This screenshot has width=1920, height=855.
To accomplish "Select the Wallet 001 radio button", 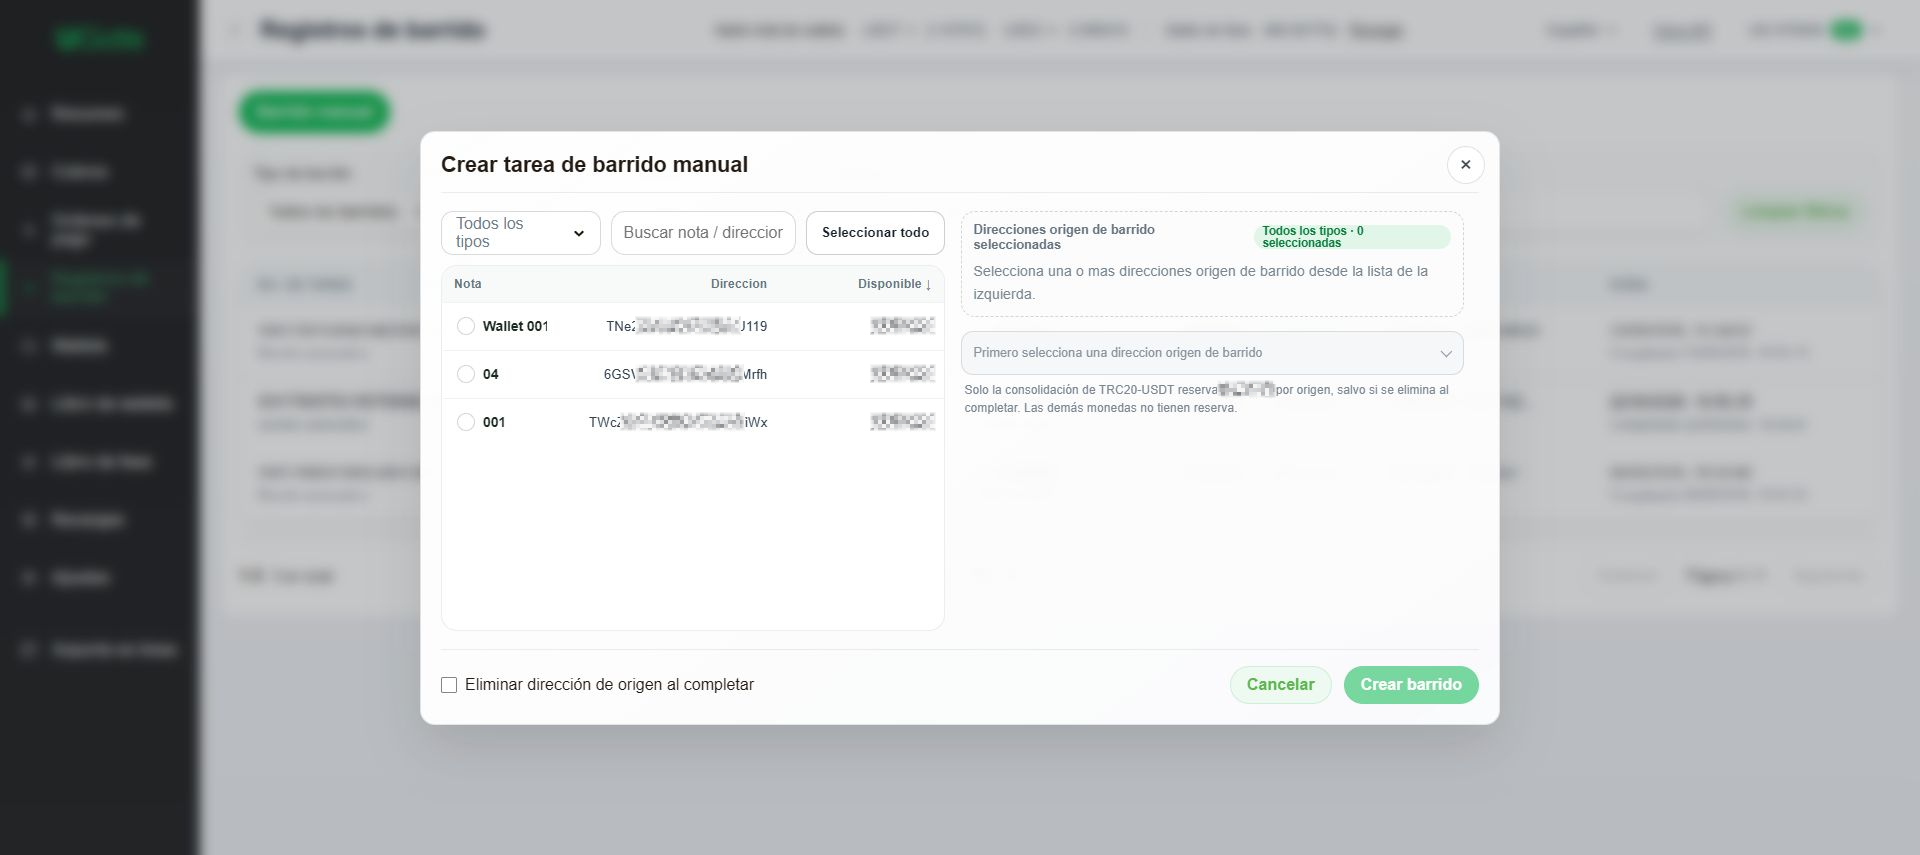I will [x=466, y=326].
